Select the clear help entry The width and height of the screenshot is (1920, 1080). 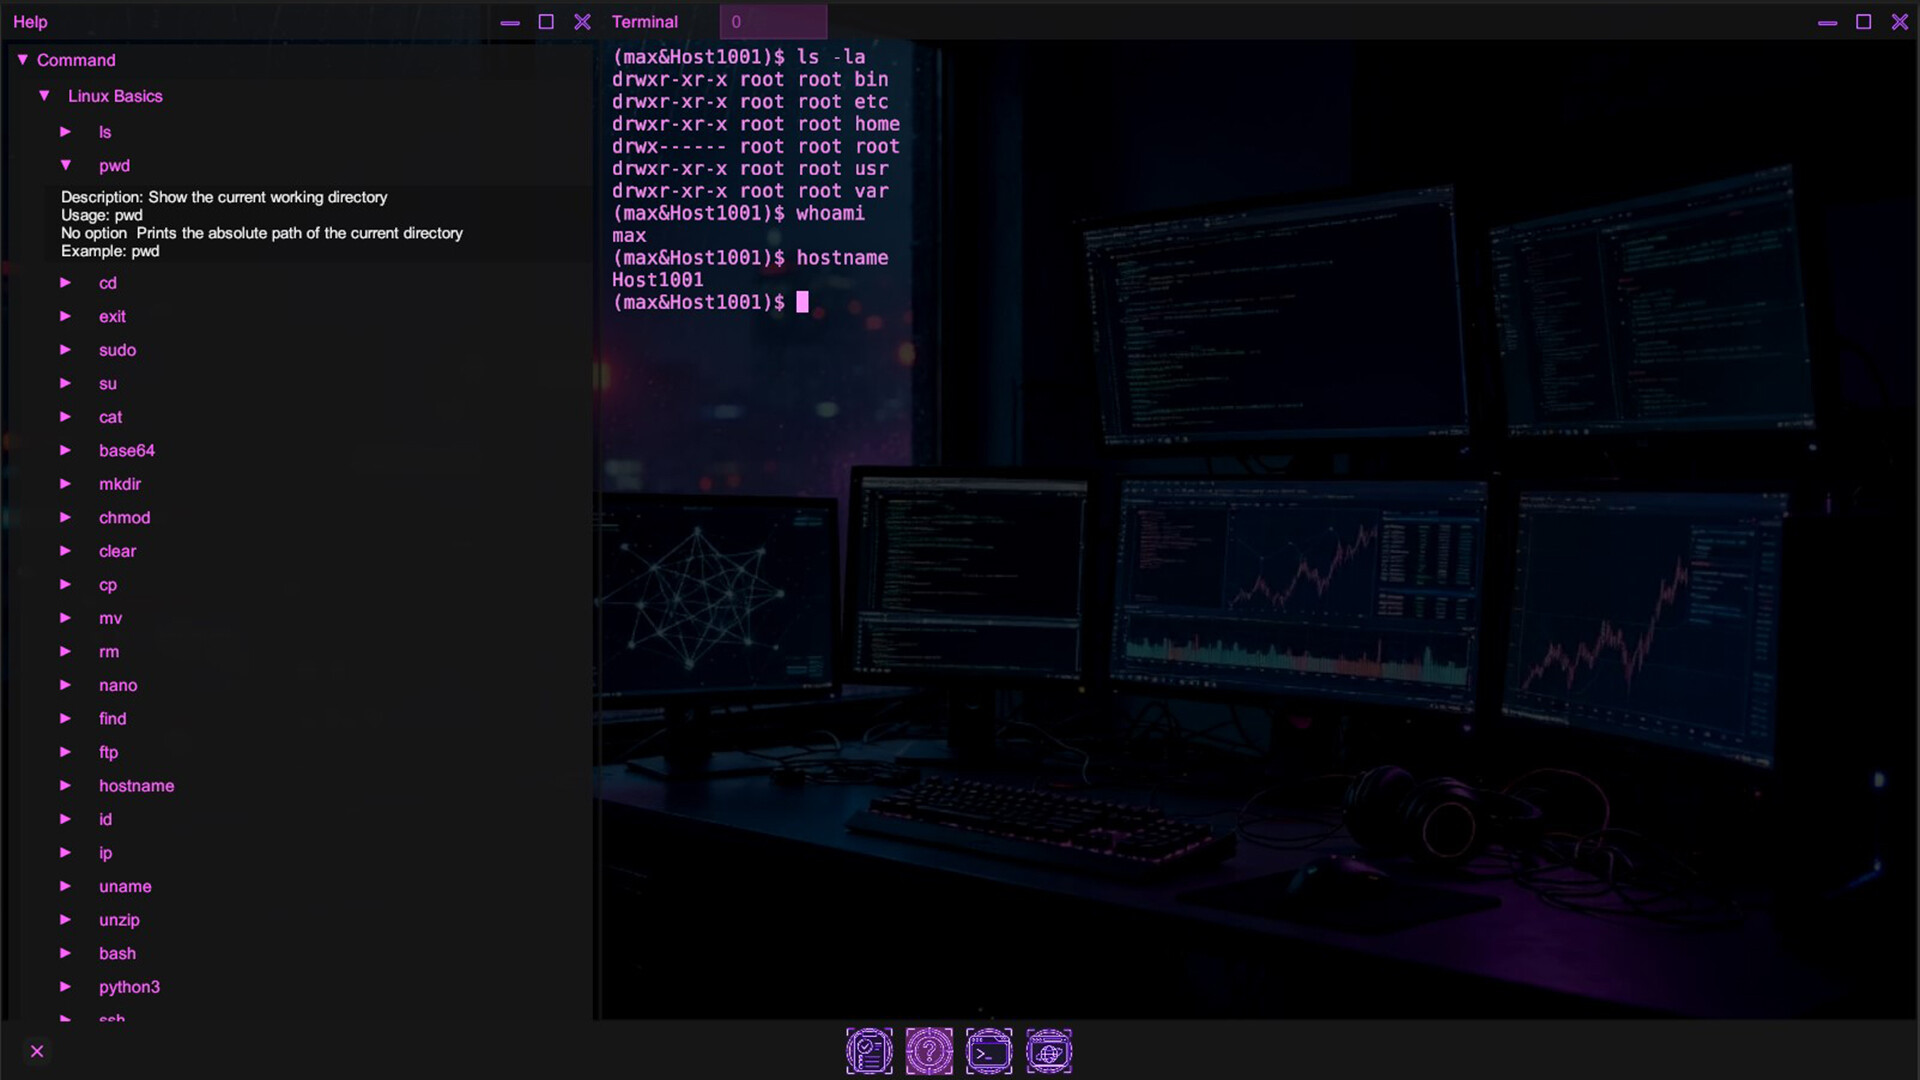(117, 551)
